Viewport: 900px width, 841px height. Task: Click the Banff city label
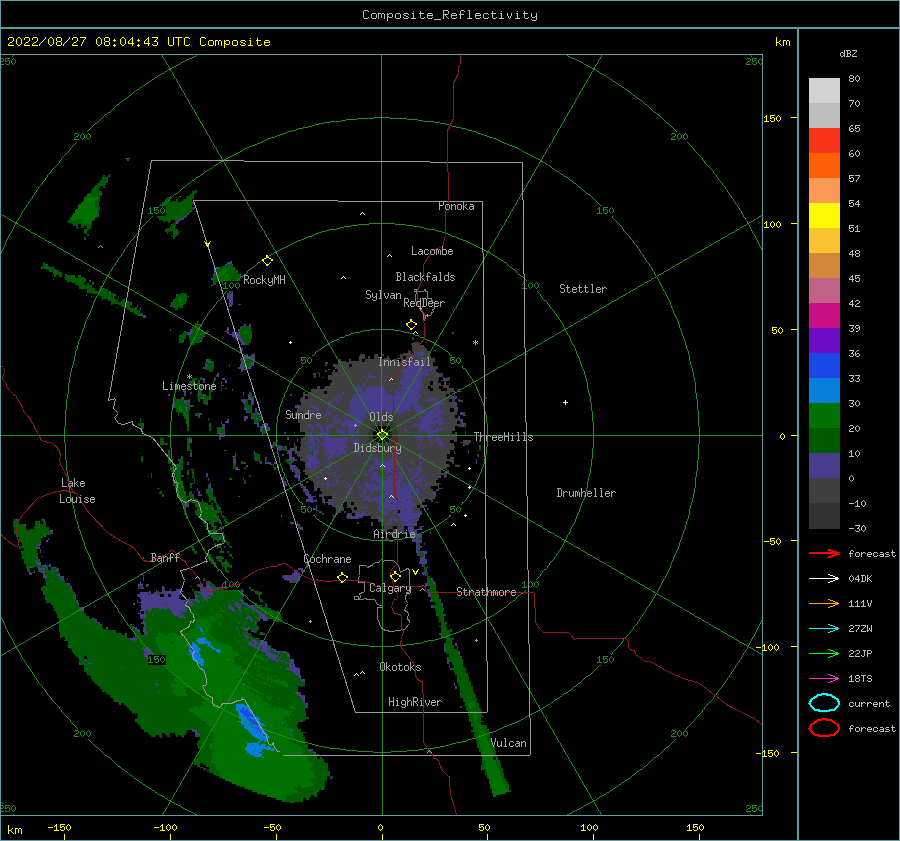(165, 557)
